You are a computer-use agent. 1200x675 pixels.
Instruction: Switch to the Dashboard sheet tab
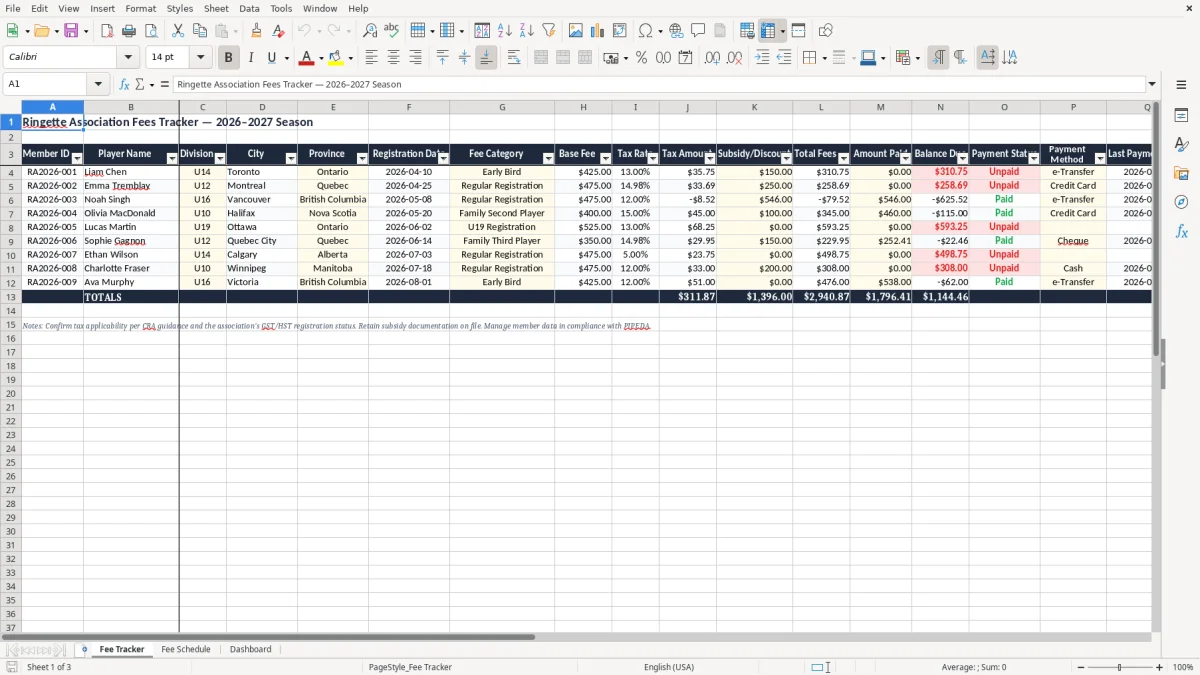click(x=250, y=649)
